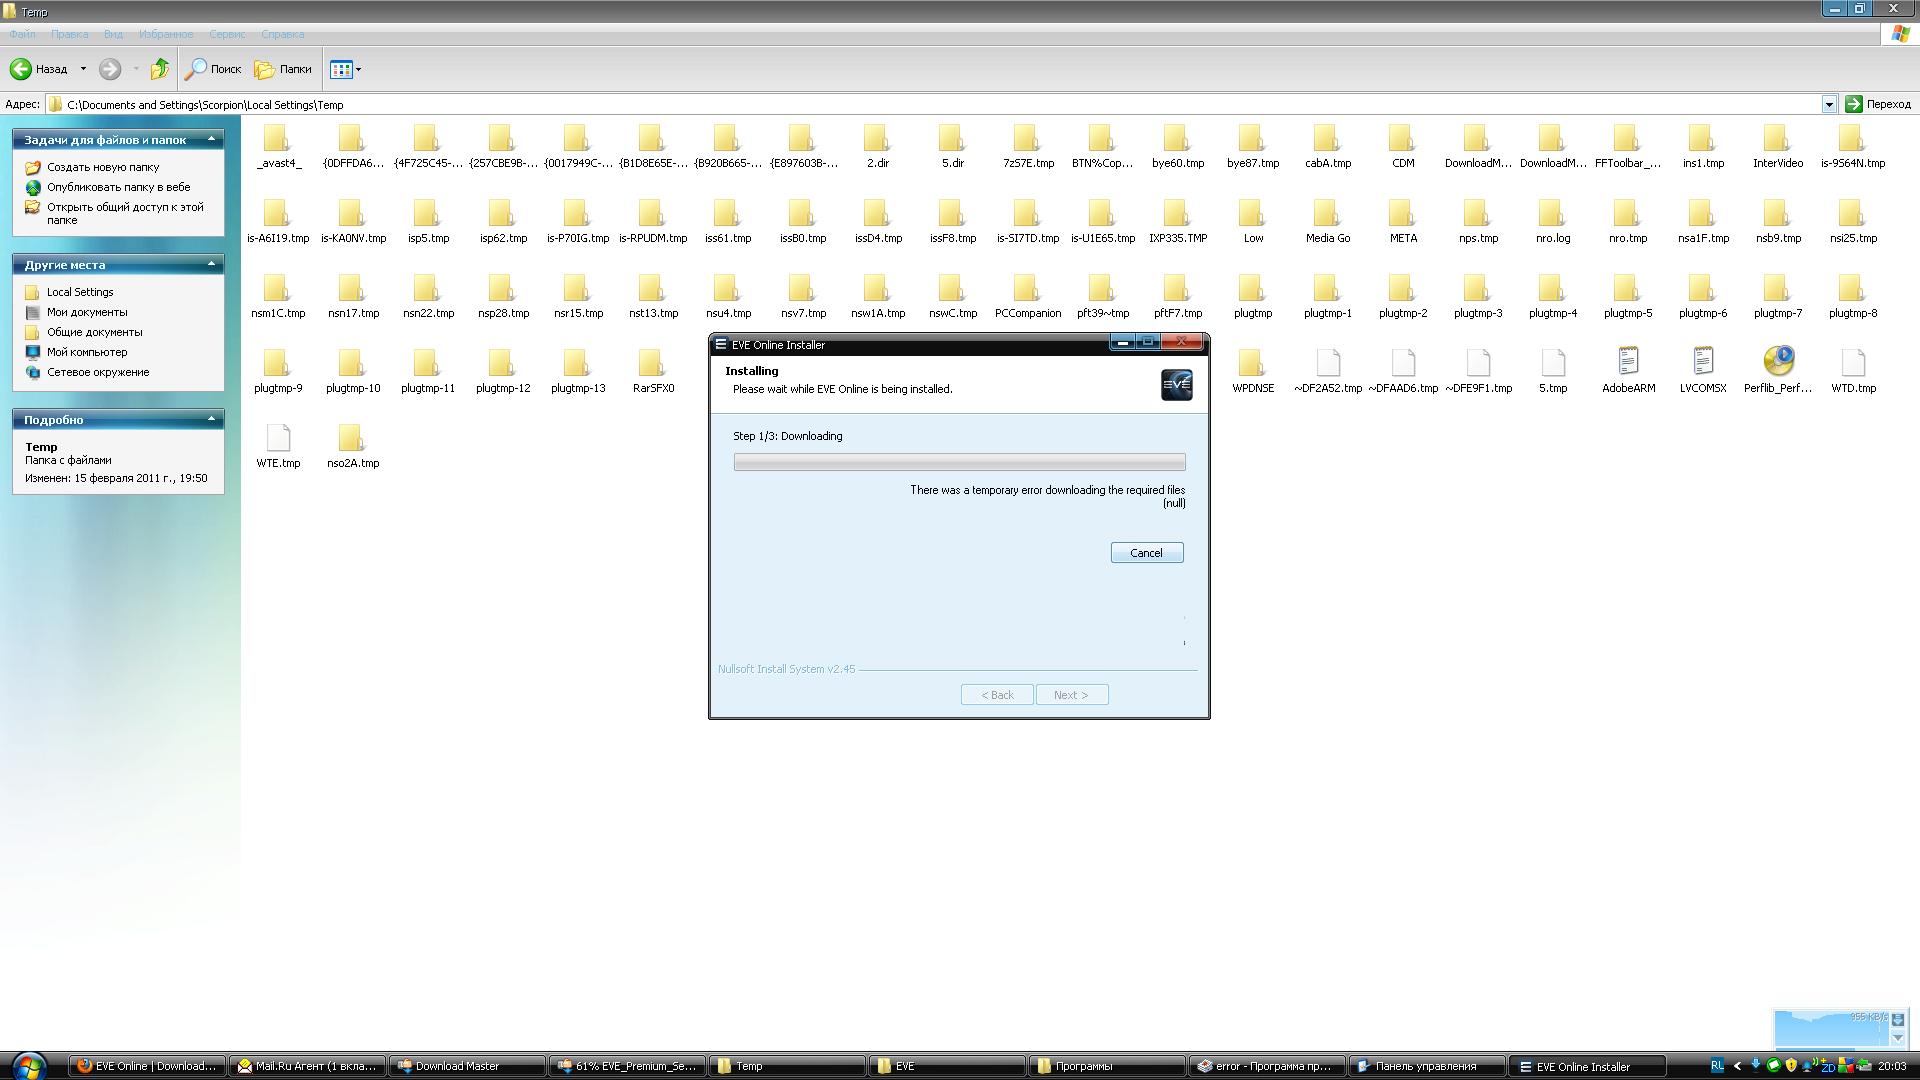Click the Up folder icon in toolbar
Viewport: 1920px width, 1080px height.
point(159,69)
